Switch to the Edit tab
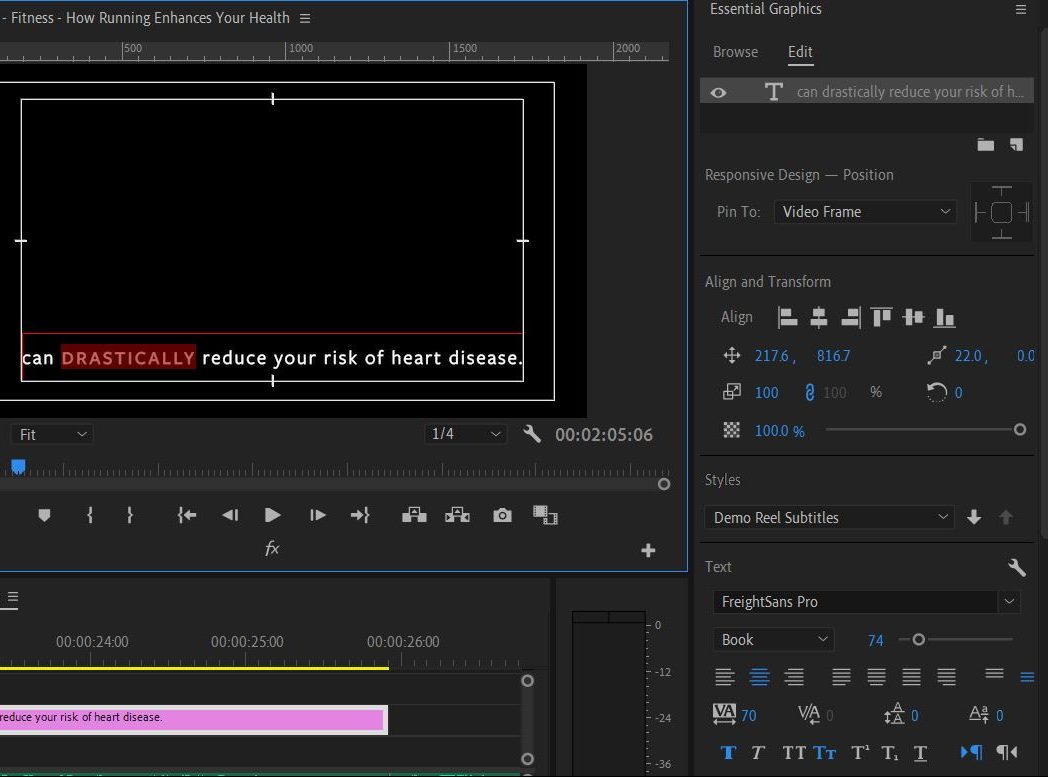This screenshot has width=1048, height=777. (x=800, y=51)
